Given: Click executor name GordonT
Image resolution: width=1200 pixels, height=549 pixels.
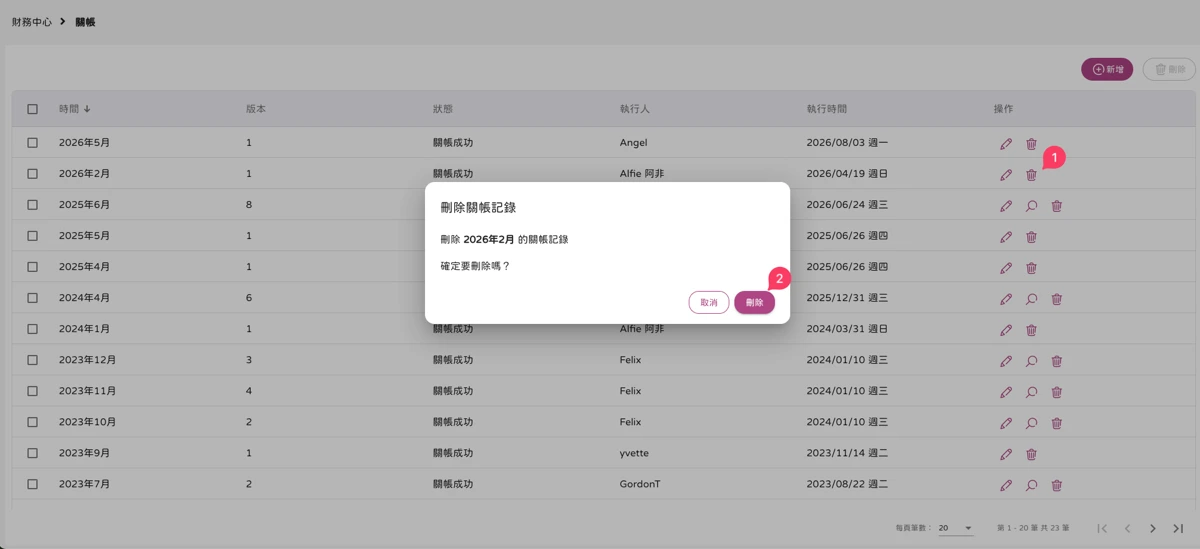Looking at the screenshot, I should tap(640, 484).
